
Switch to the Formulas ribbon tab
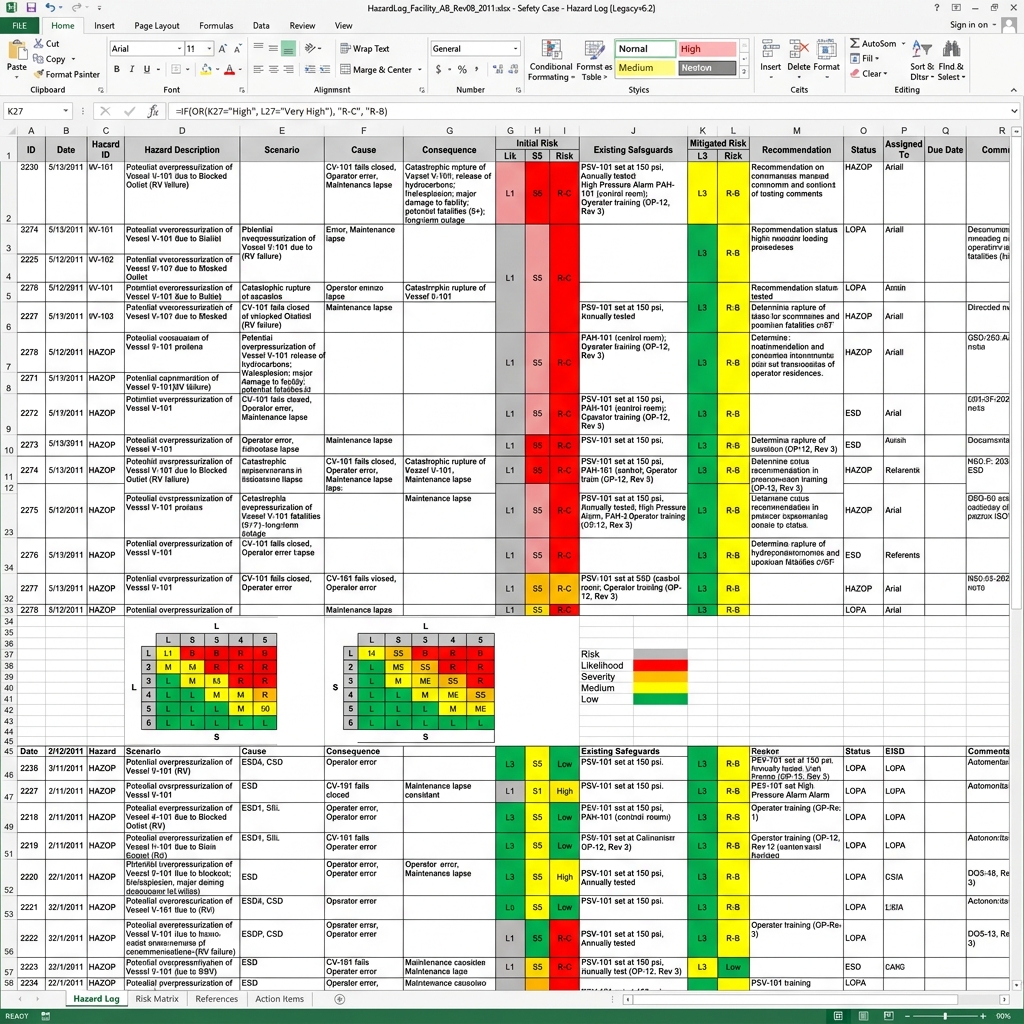pos(216,25)
